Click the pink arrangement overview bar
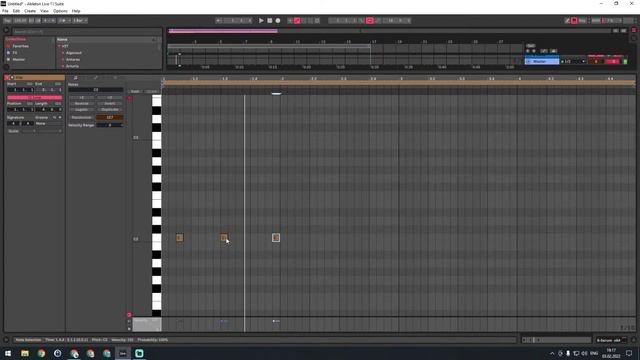 223,31
